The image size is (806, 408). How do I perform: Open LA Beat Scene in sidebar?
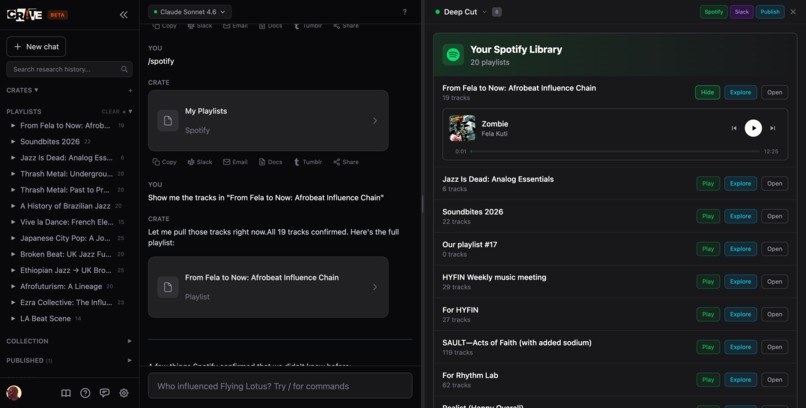coord(45,319)
